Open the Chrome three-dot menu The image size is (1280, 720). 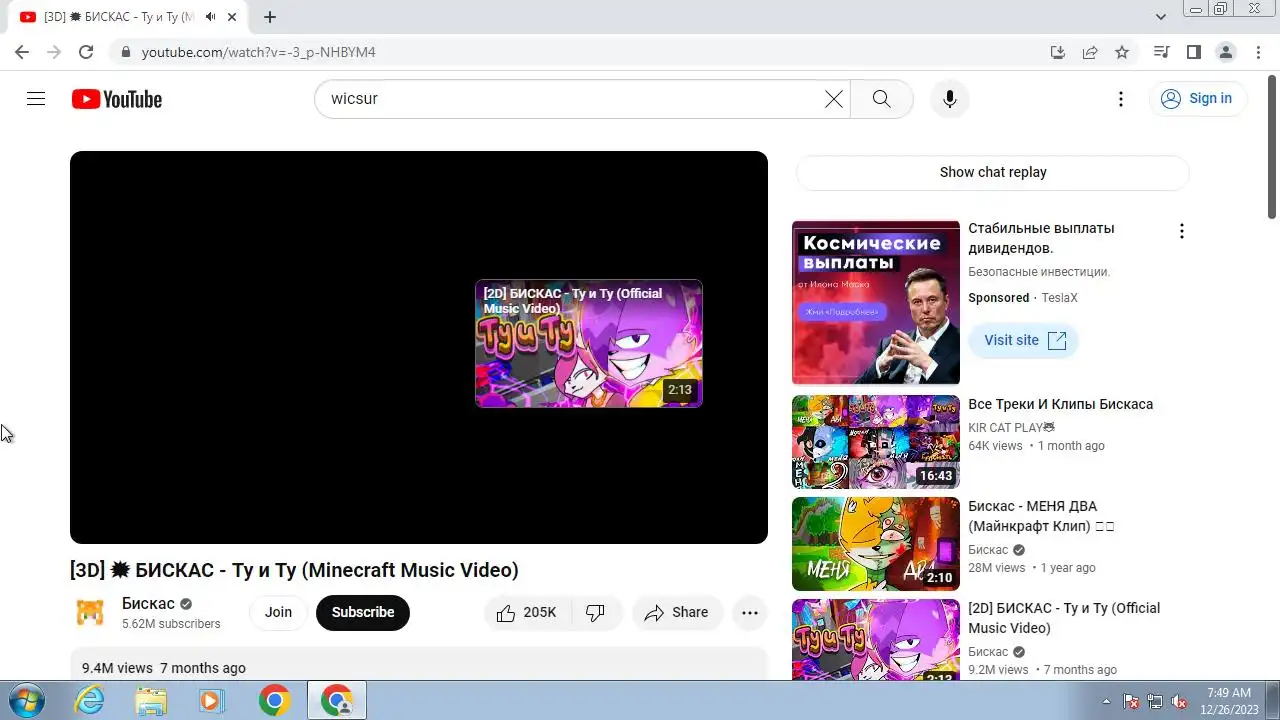[1257, 52]
